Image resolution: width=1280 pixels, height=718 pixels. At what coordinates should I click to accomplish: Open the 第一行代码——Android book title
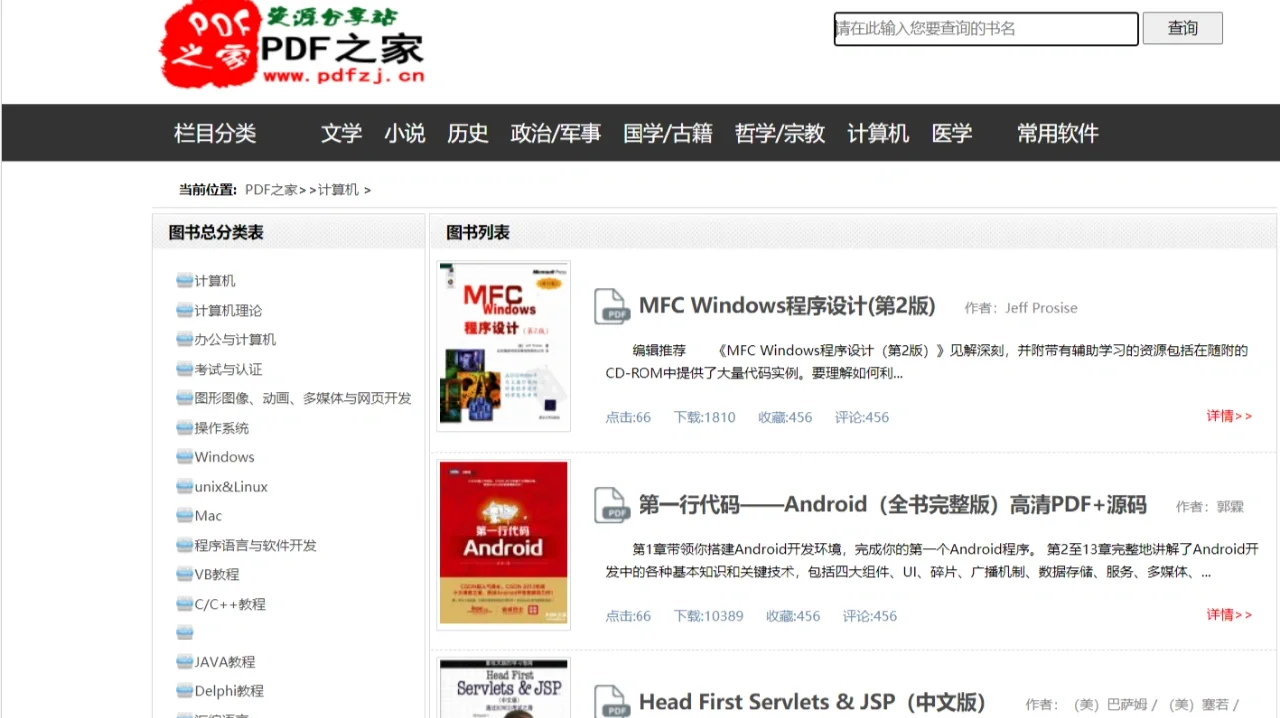[x=892, y=505]
